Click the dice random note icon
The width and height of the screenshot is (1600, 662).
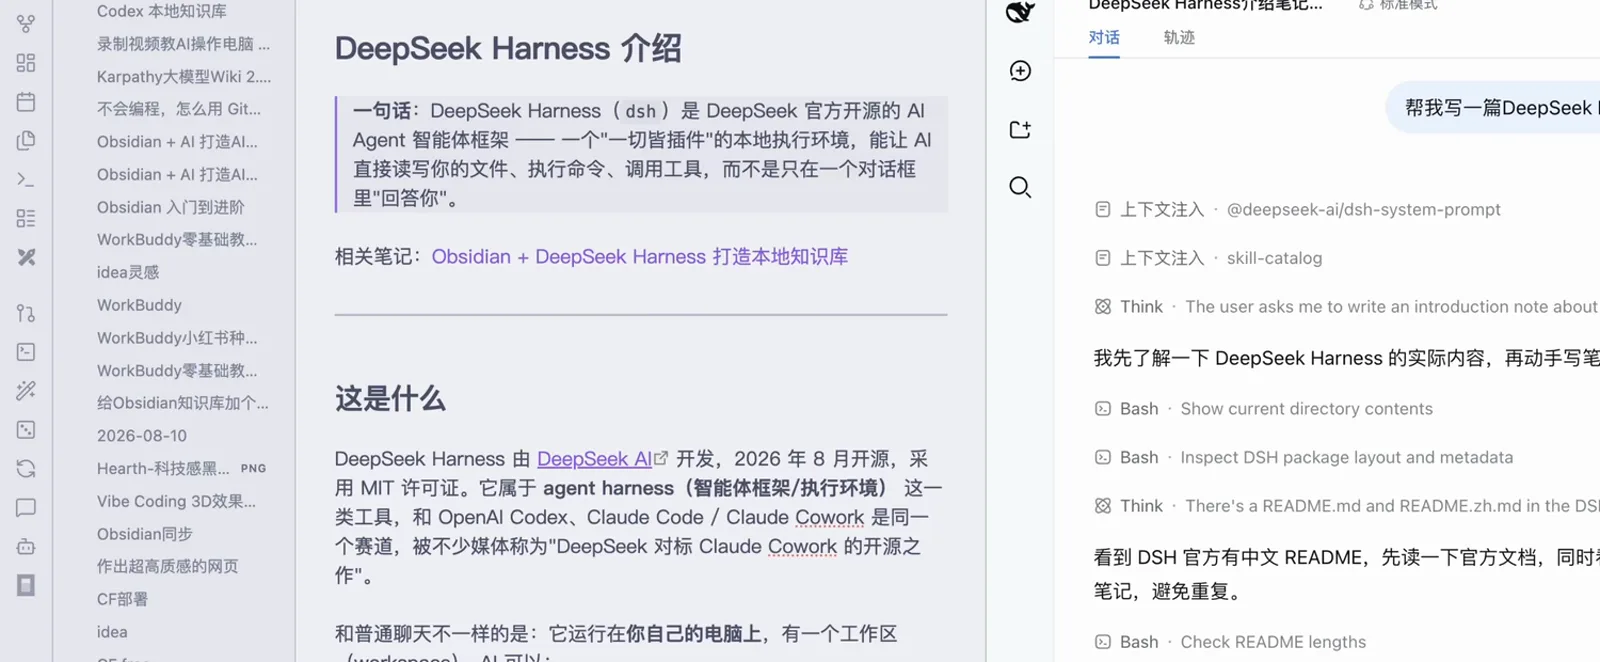[x=26, y=430]
